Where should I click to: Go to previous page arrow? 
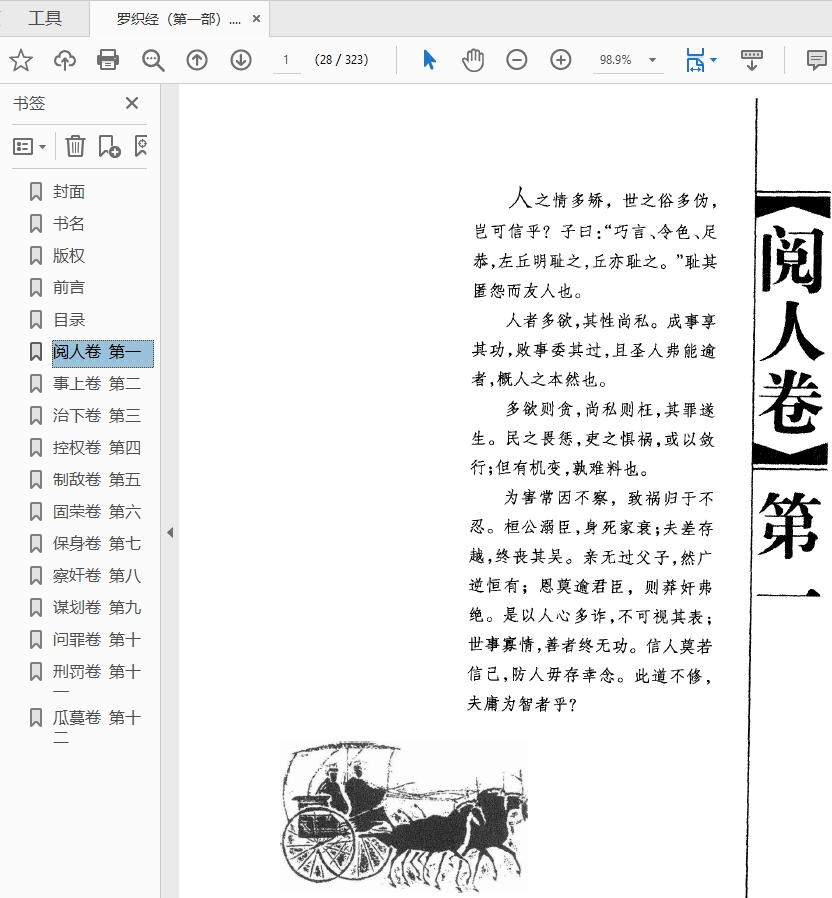[x=197, y=60]
